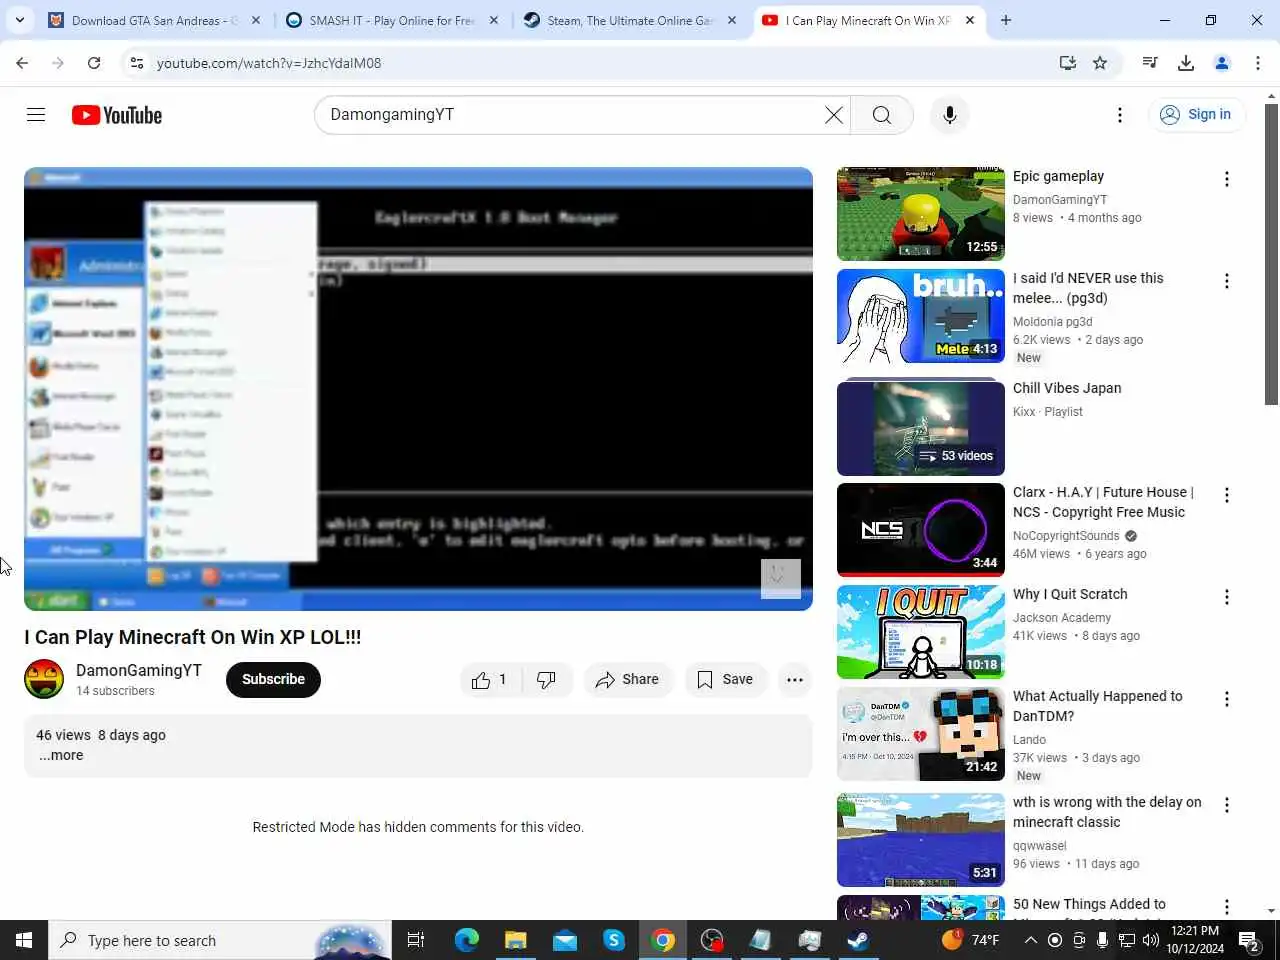Click the Sign in button
The width and height of the screenshot is (1280, 960).
tap(1196, 115)
